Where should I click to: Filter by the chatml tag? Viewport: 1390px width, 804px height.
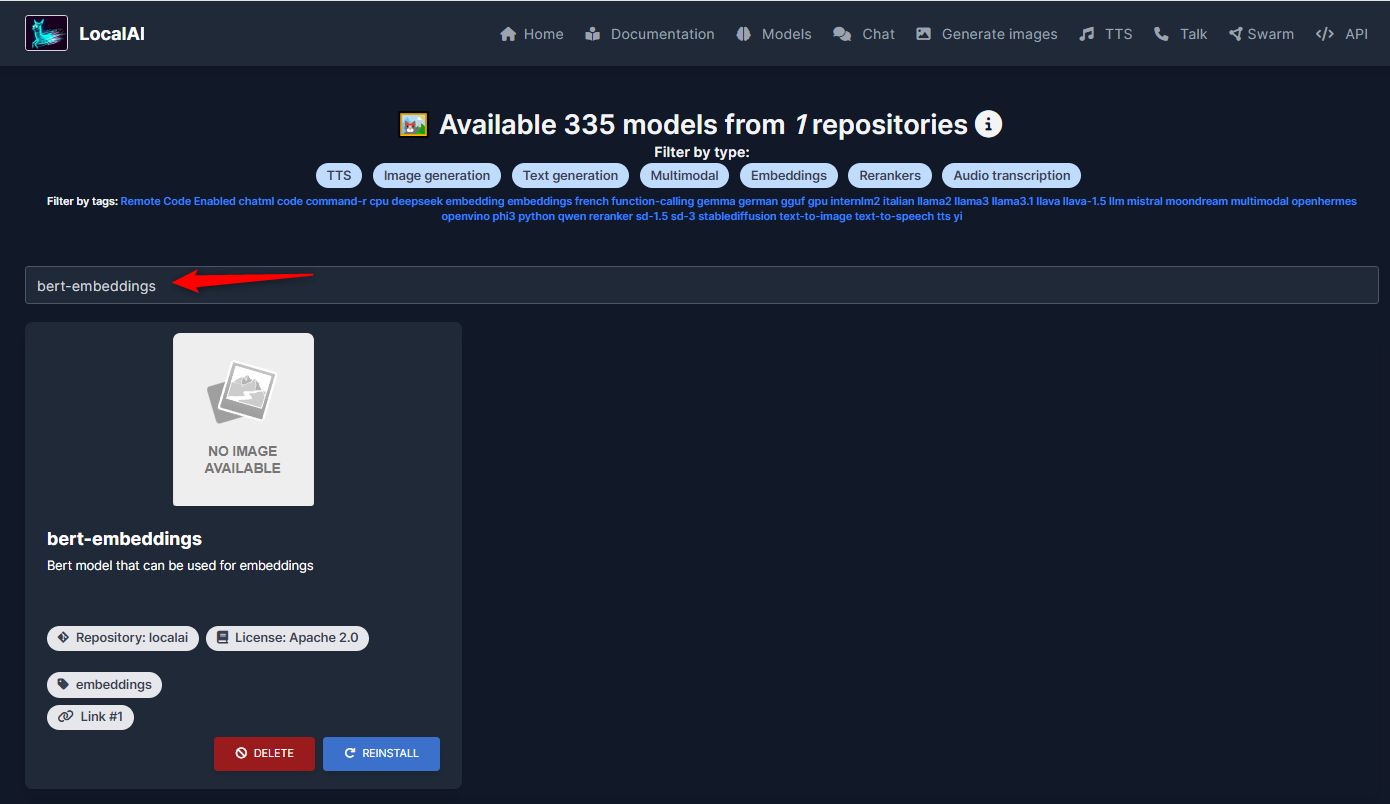tap(256, 201)
